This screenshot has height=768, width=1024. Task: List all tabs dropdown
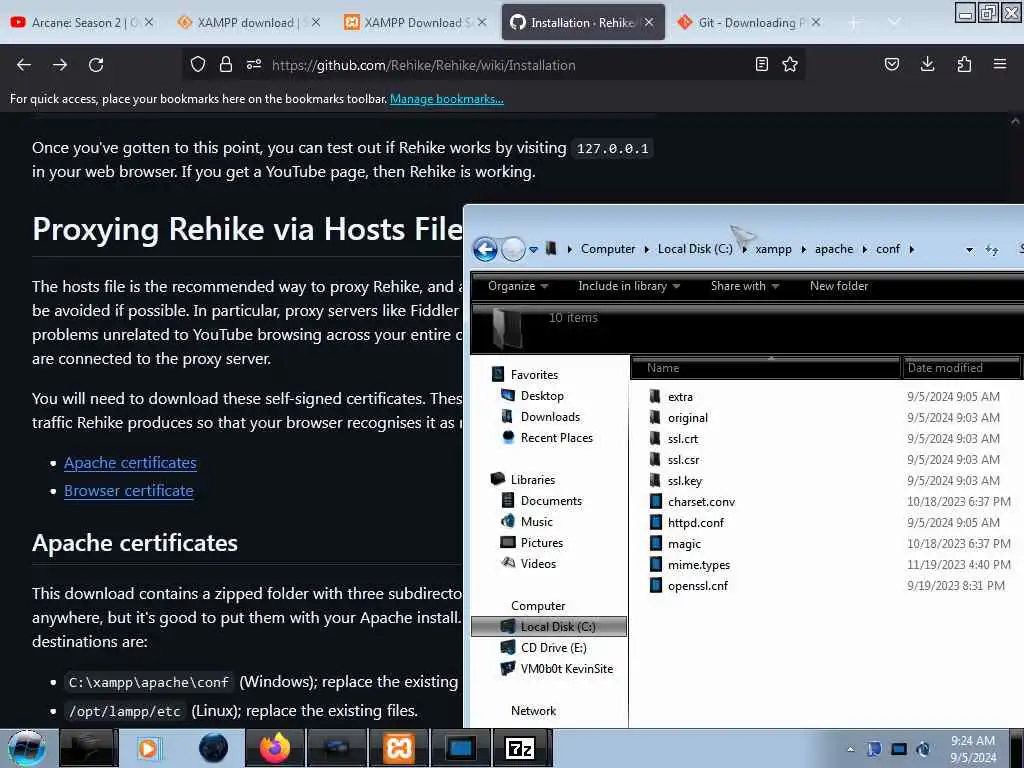894,23
